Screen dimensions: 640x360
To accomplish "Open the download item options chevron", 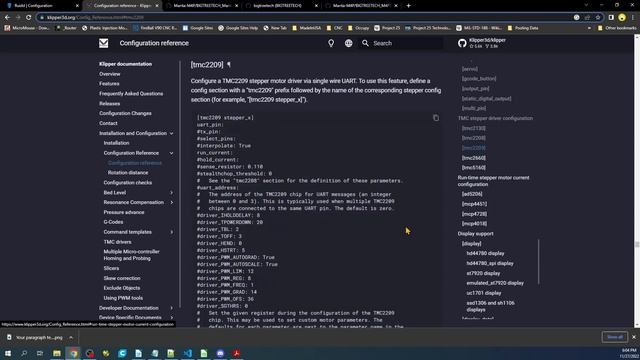I will [71, 338].
